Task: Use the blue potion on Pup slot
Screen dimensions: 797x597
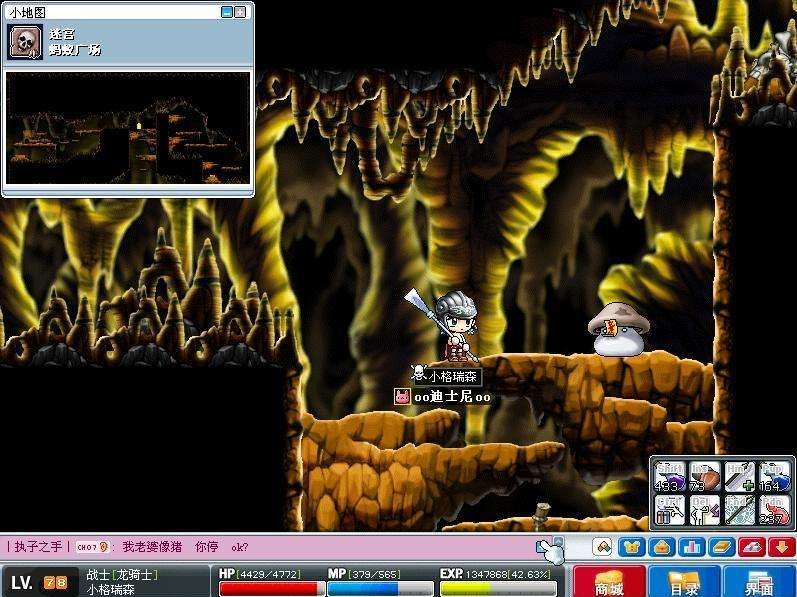Action: [775, 477]
